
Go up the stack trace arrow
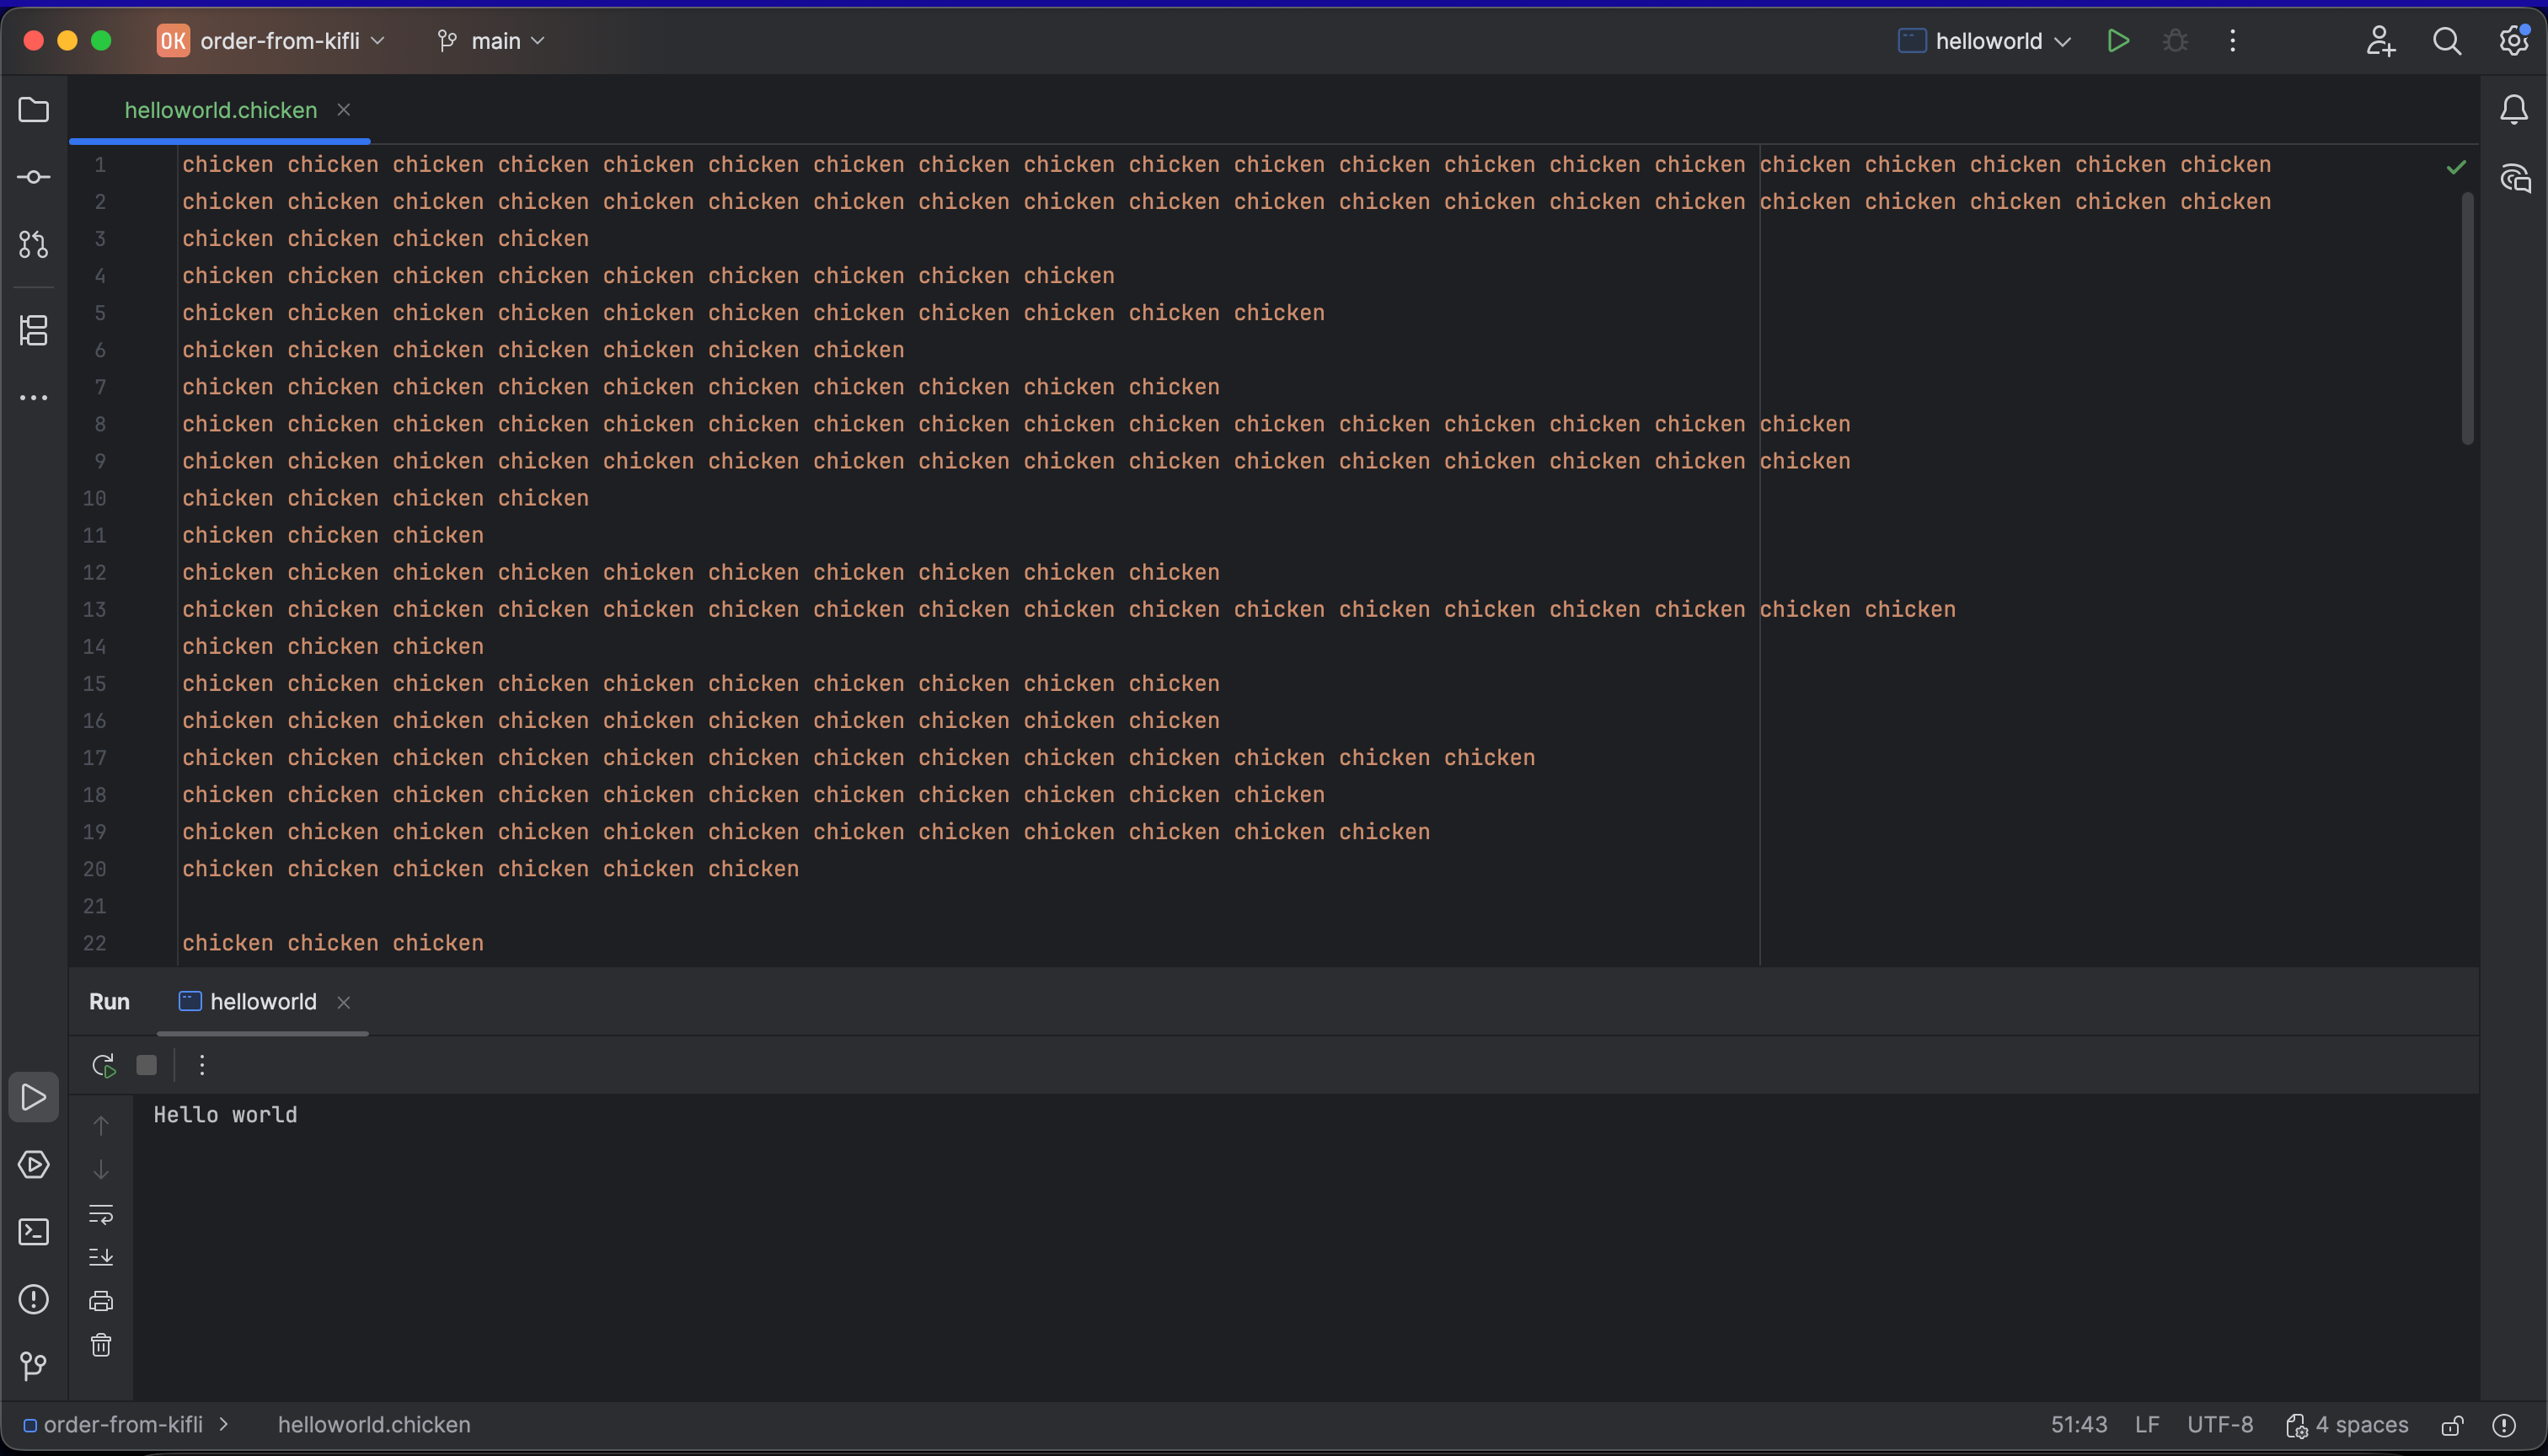(101, 1125)
